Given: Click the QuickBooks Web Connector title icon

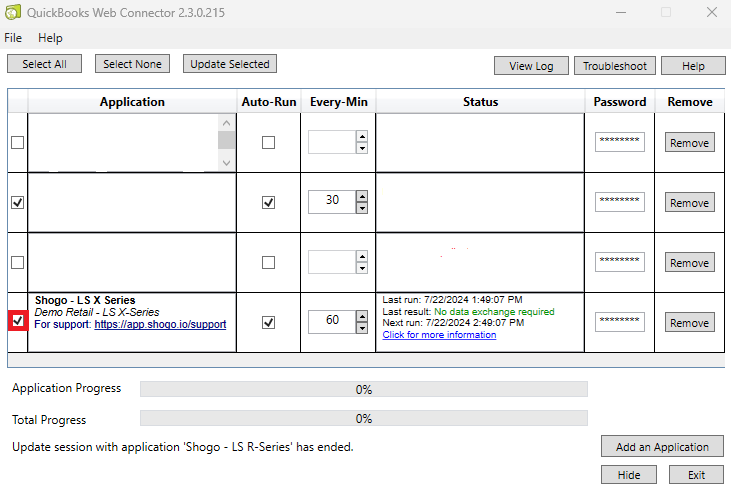Looking at the screenshot, I should 13,12.
